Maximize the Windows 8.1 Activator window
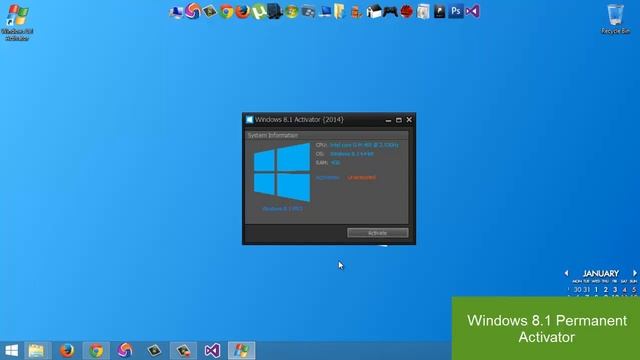The height and width of the screenshot is (360, 640). (x=399, y=120)
